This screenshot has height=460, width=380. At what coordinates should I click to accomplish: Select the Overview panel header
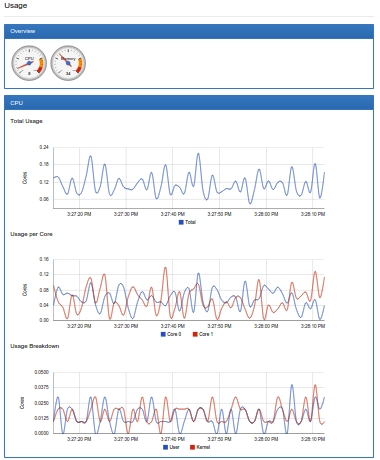(189, 31)
